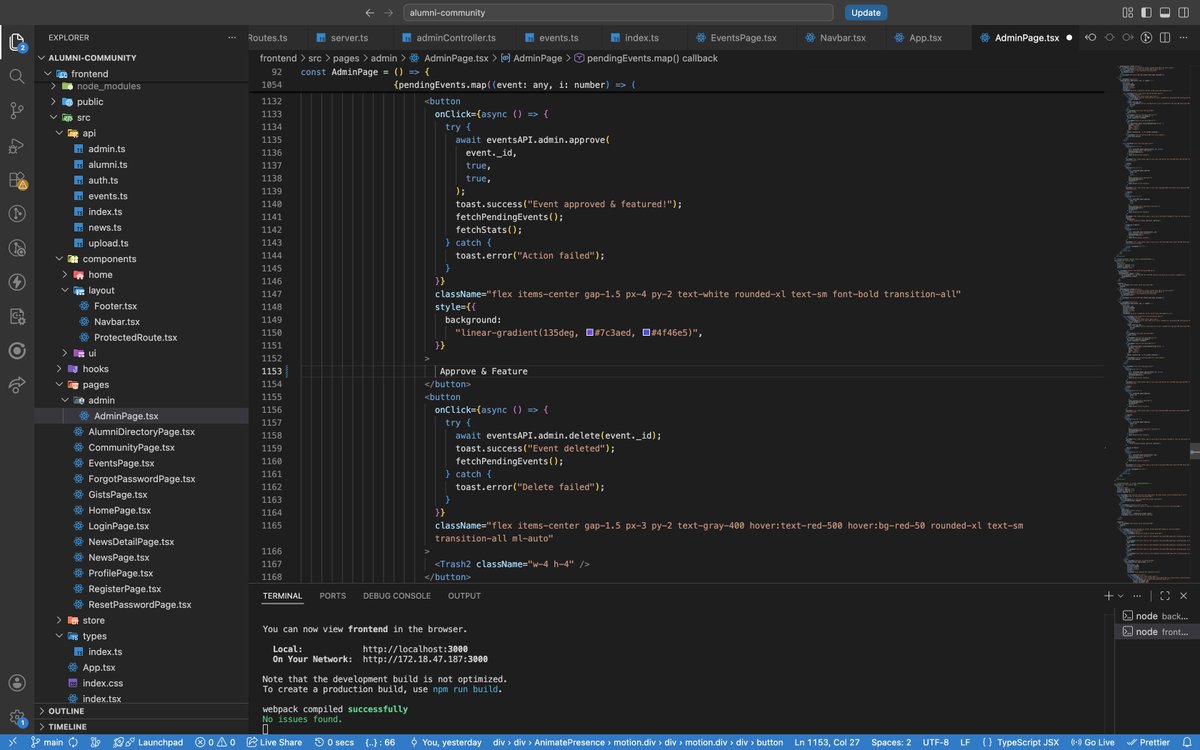Open the Manage gear icon
This screenshot has height=750, width=1200.
[x=17, y=717]
